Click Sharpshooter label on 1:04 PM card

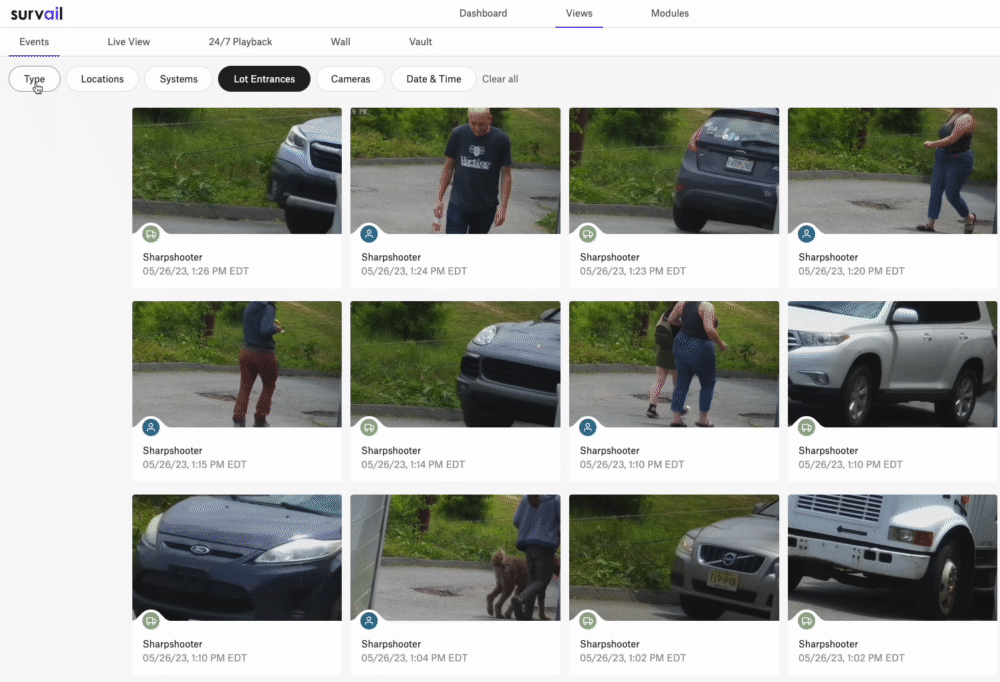[391, 644]
